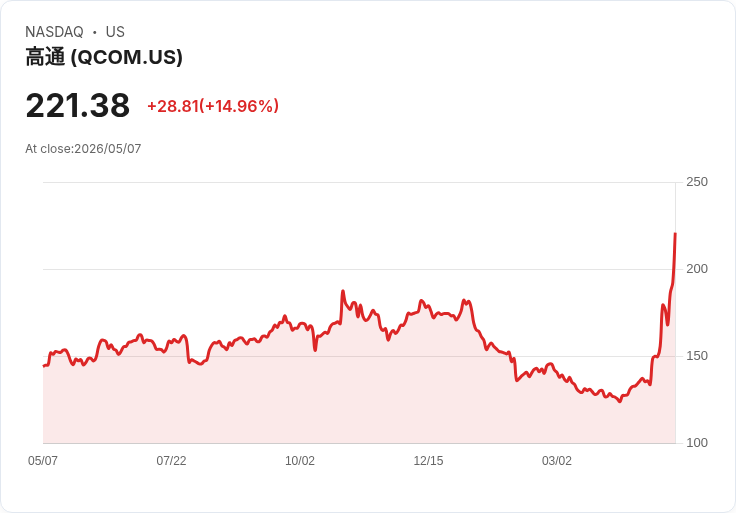Viewport: 736px width, 513px height.
Task: Click the +28.81(+14.96%) change value
Action: (x=213, y=106)
